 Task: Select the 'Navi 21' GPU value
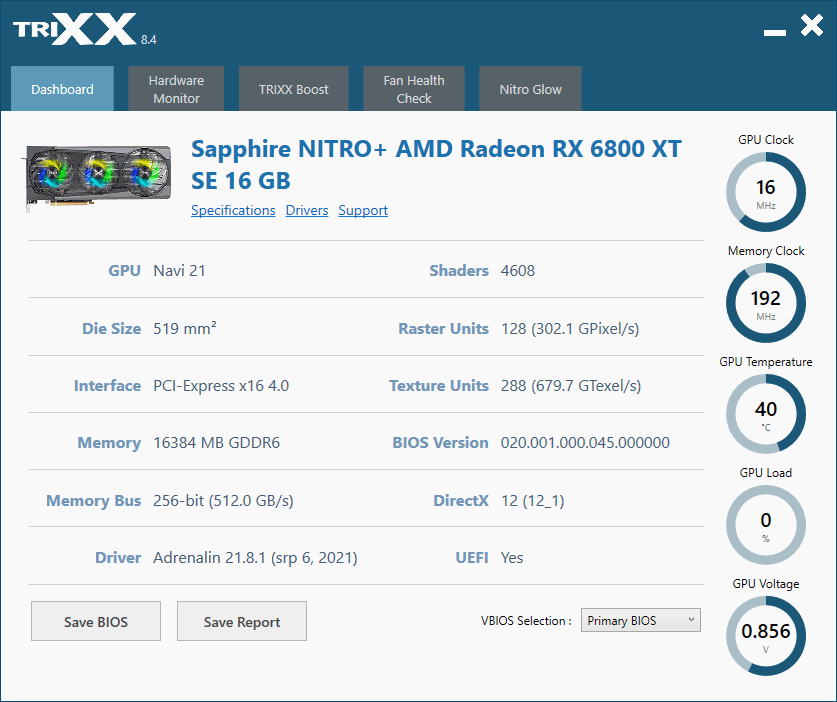point(179,271)
